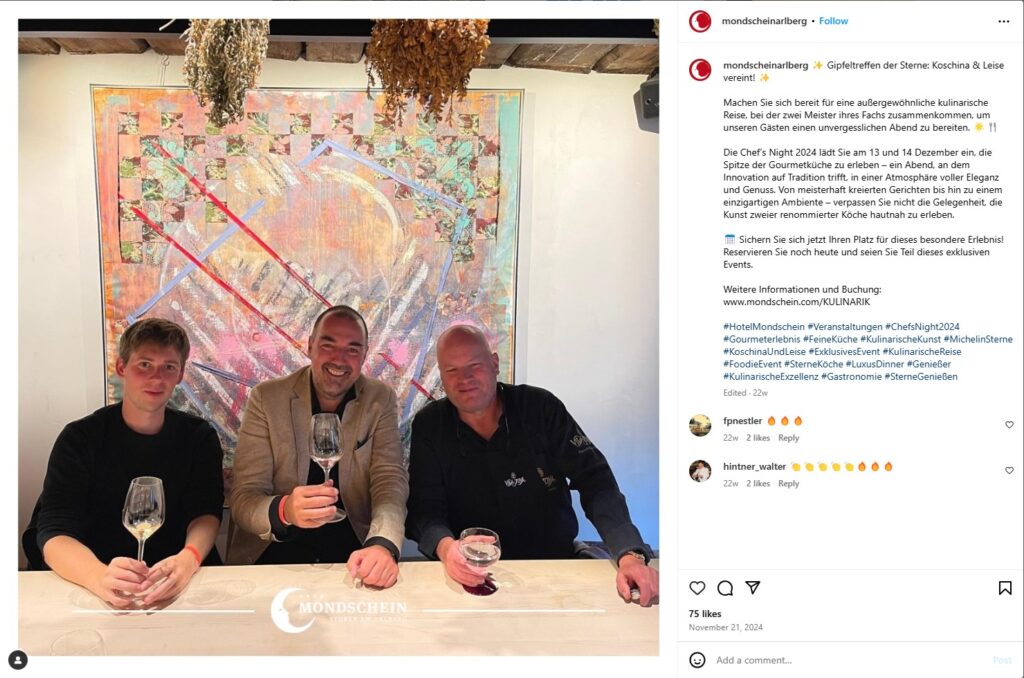Like fpnestler's comment heart
Screen dimensions: 1024x678
1009,425
